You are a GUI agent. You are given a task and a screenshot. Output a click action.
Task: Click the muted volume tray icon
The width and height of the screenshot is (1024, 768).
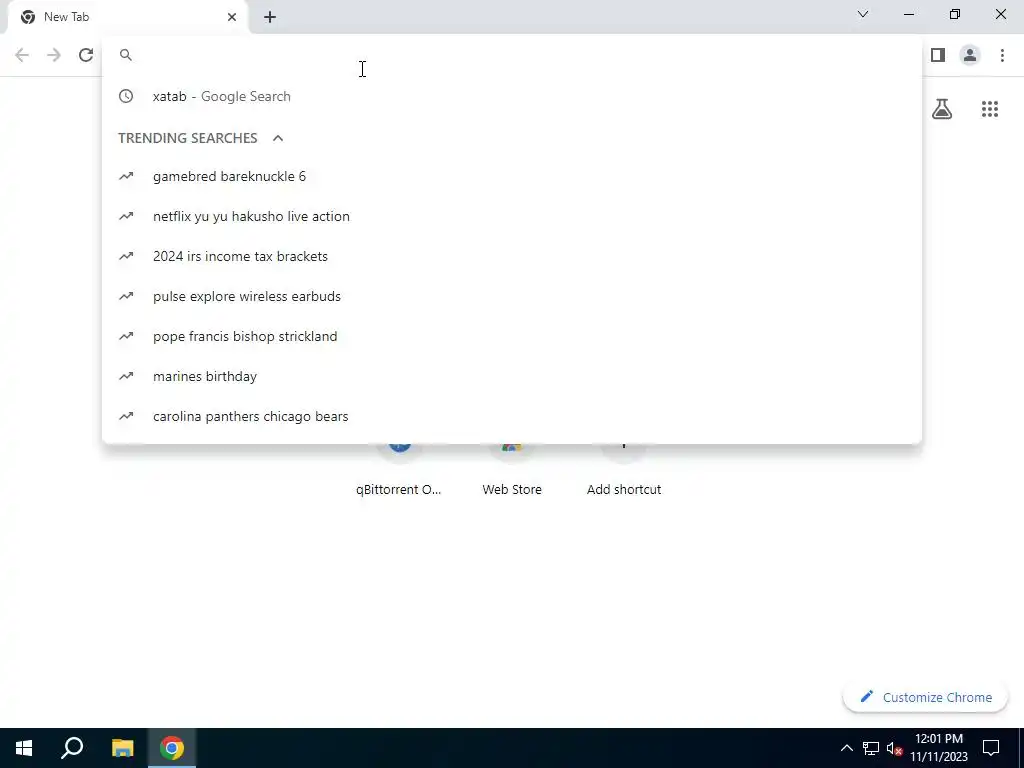(x=894, y=748)
